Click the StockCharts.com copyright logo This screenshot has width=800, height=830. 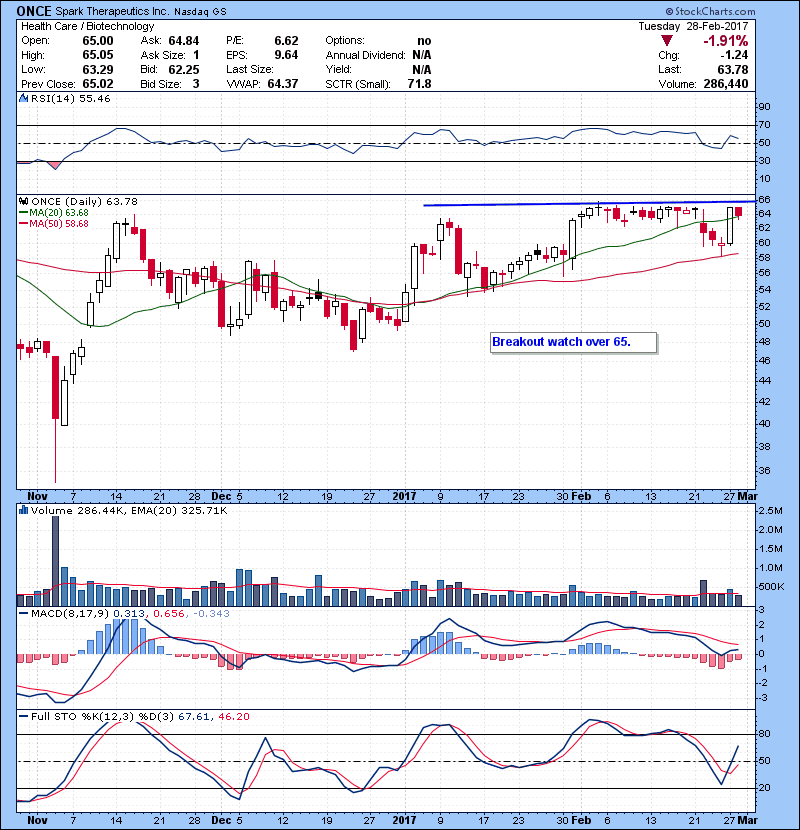pos(709,11)
